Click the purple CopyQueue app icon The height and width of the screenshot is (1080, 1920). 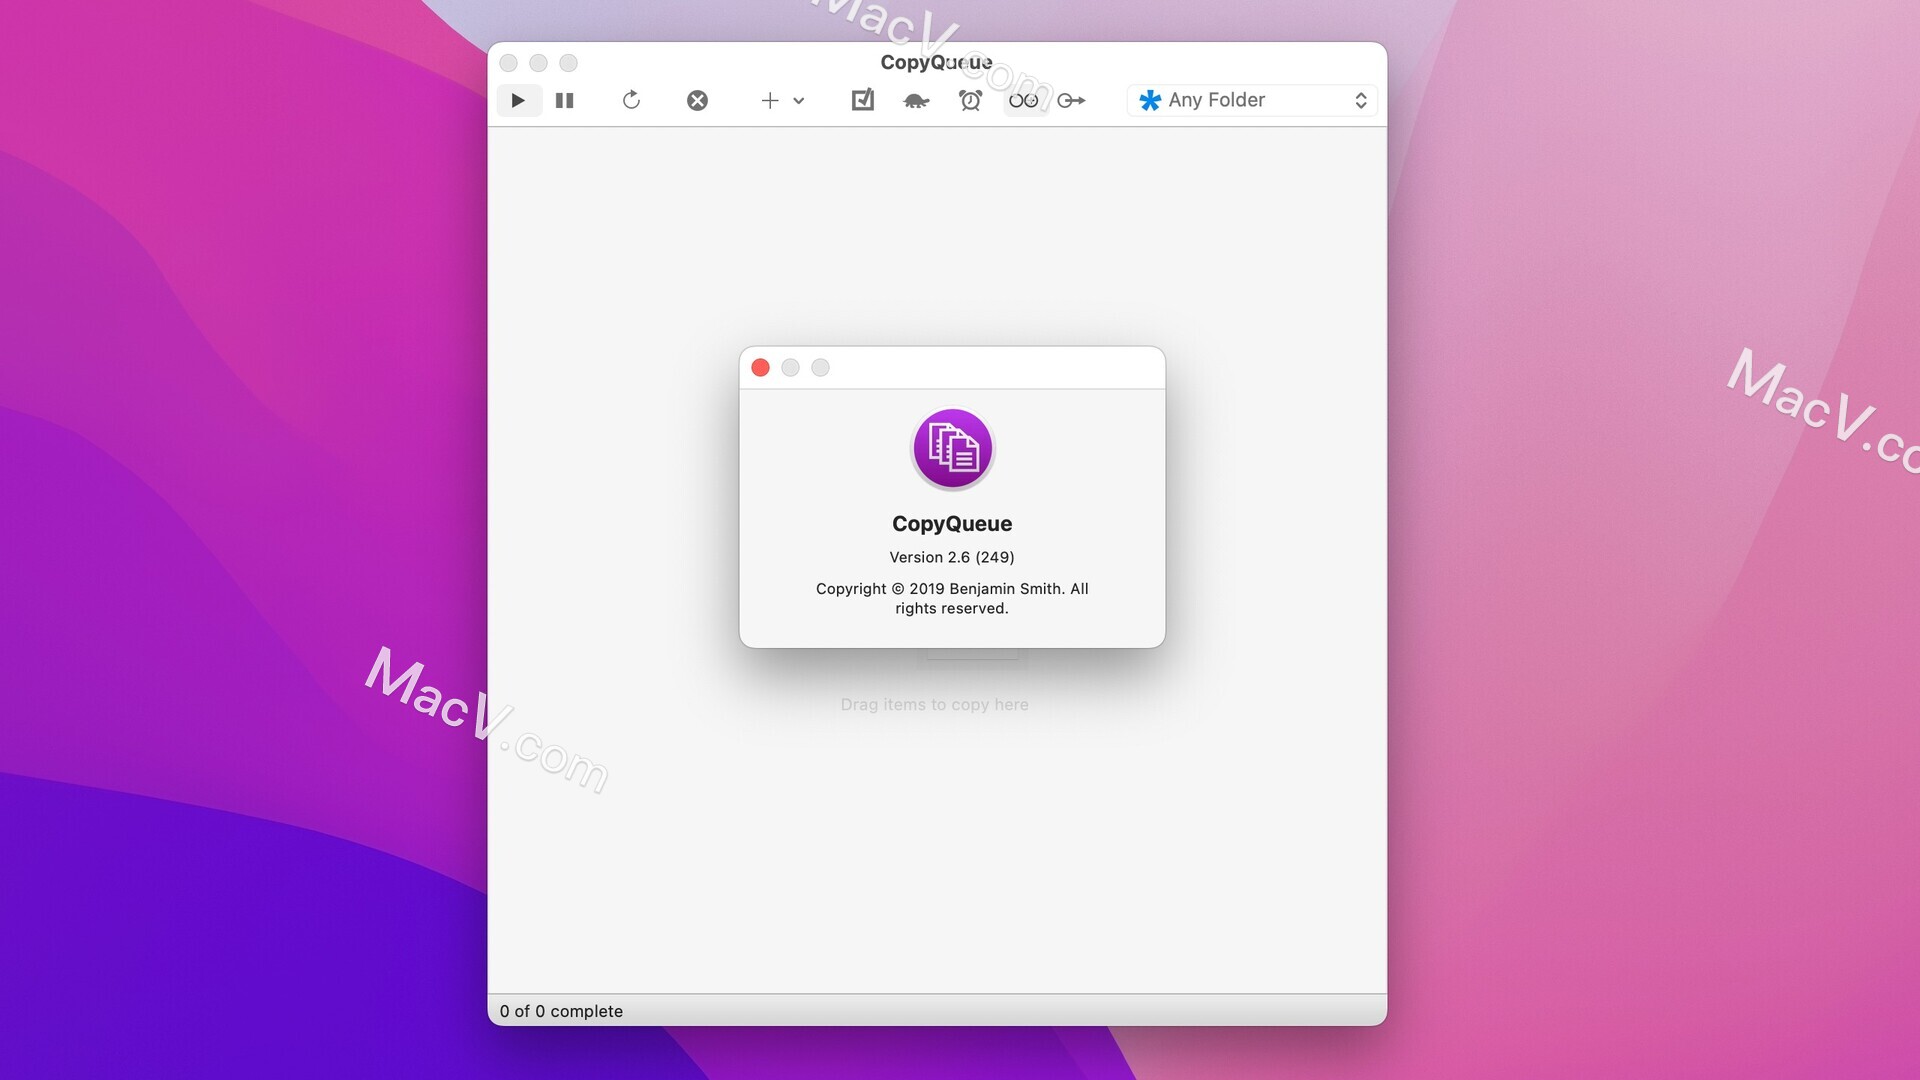click(x=952, y=448)
